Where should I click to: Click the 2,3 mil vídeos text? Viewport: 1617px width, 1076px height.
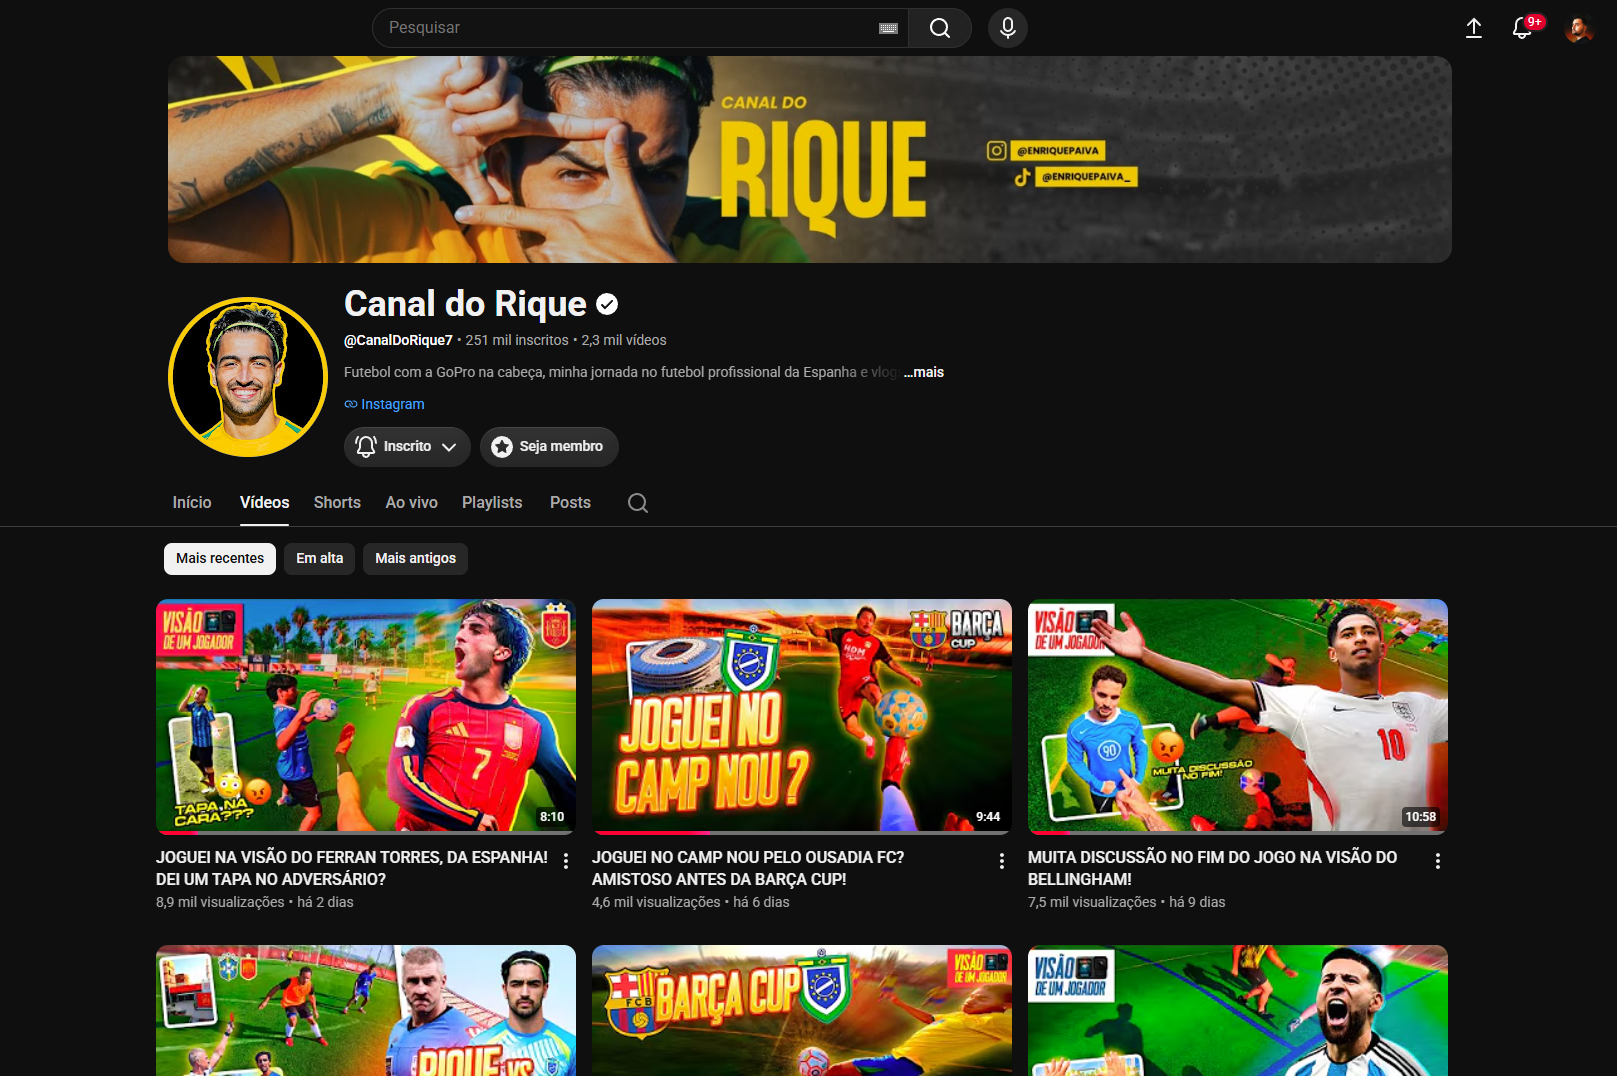coord(624,340)
